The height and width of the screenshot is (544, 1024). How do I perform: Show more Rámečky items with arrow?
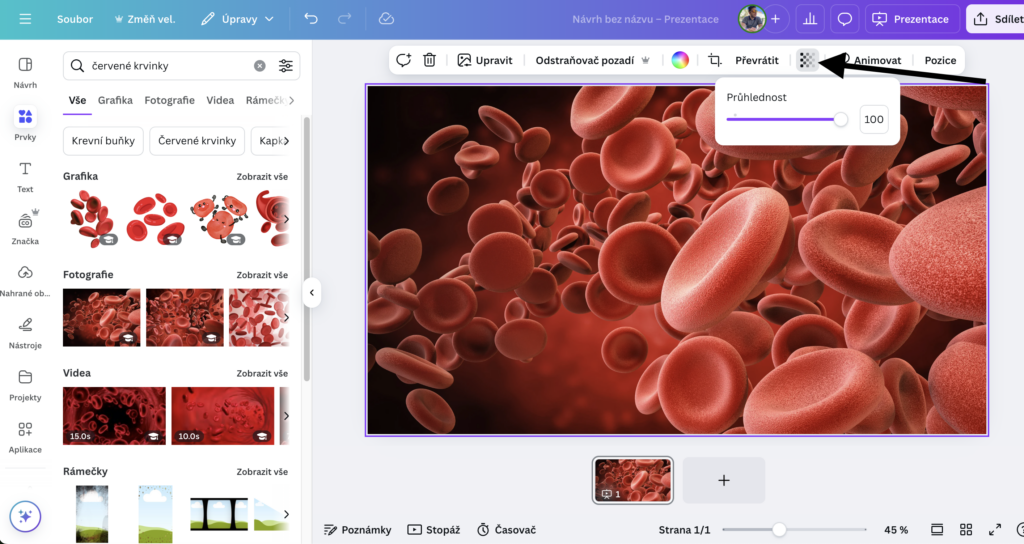pyautogui.click(x=286, y=514)
